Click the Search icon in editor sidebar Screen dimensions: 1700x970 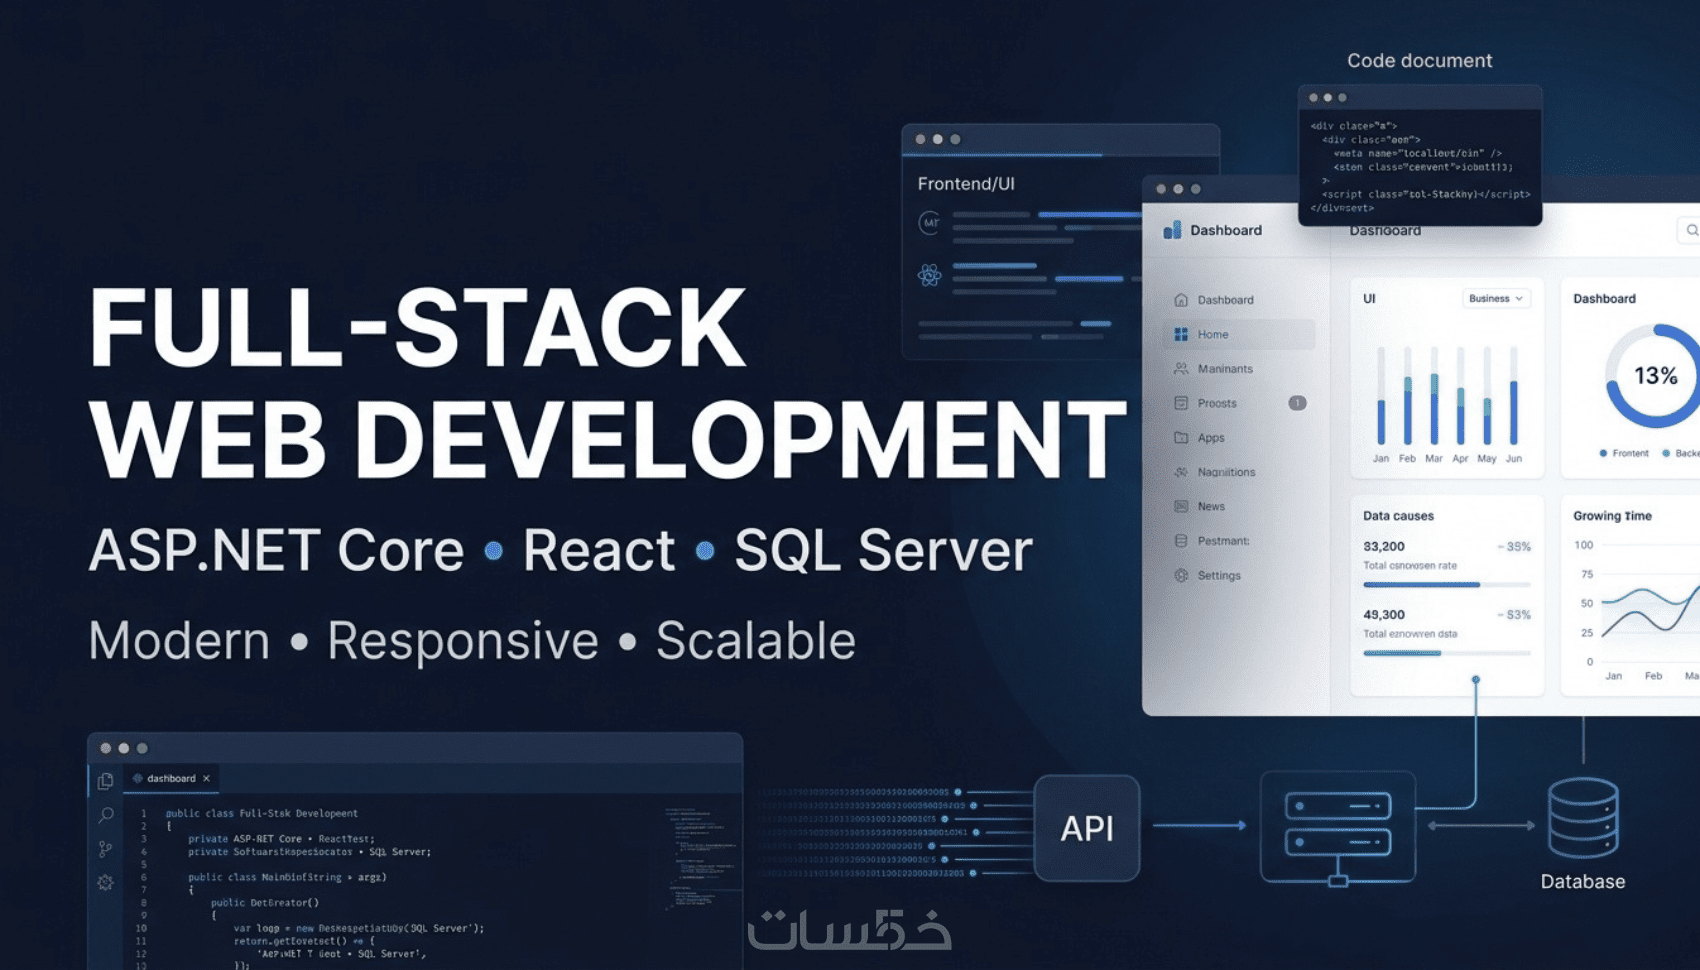point(105,815)
